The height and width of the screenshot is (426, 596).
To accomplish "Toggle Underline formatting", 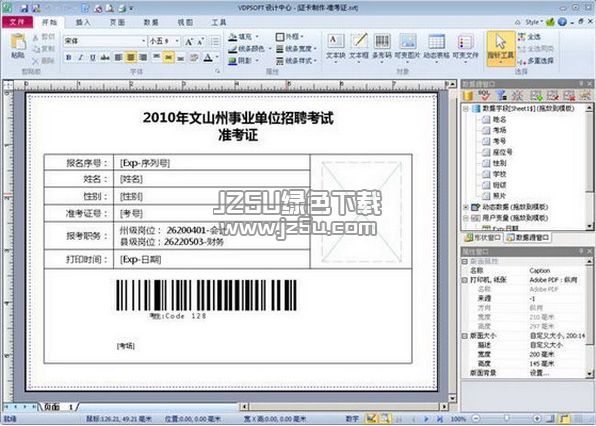I will [x=93, y=57].
